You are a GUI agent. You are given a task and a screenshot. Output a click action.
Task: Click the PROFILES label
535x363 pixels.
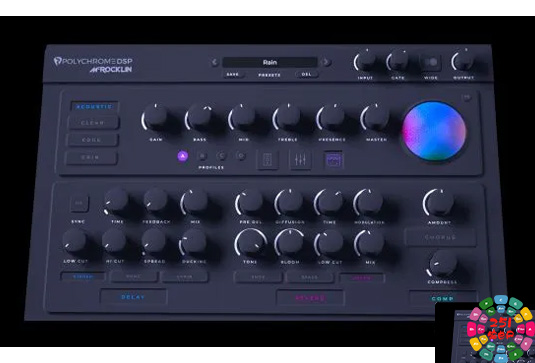(211, 168)
